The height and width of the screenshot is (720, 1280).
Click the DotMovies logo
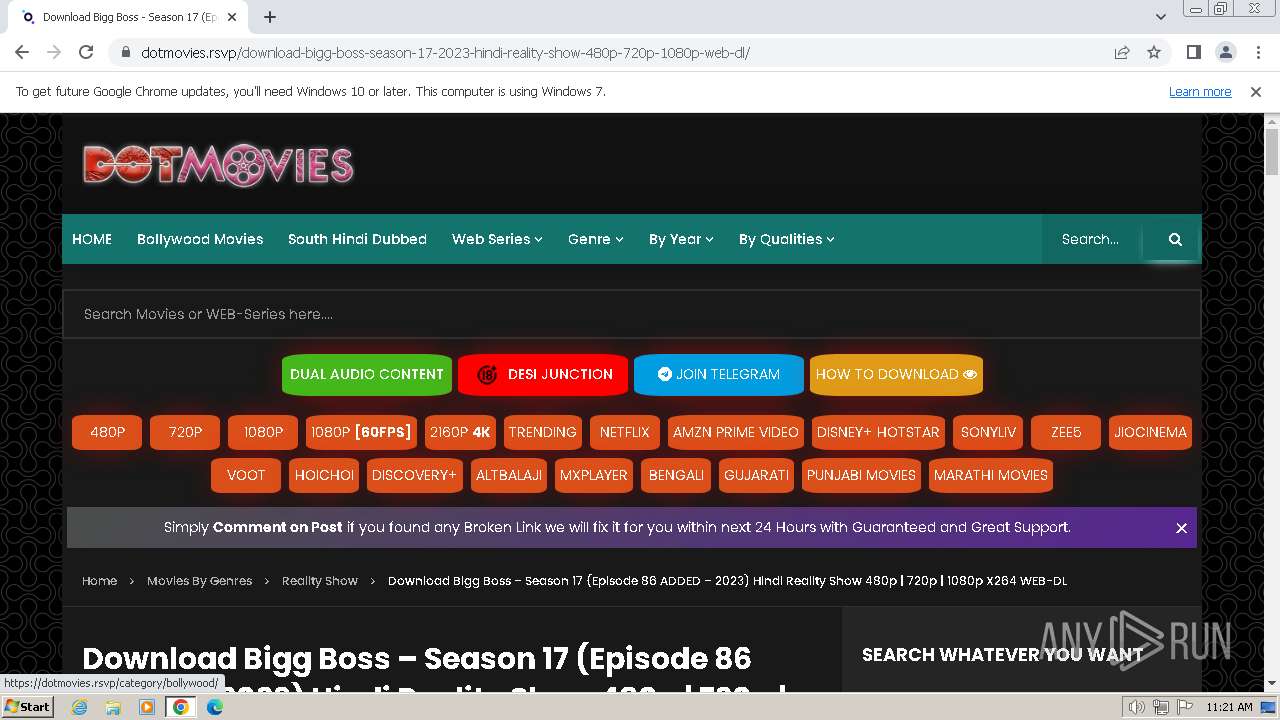[218, 165]
